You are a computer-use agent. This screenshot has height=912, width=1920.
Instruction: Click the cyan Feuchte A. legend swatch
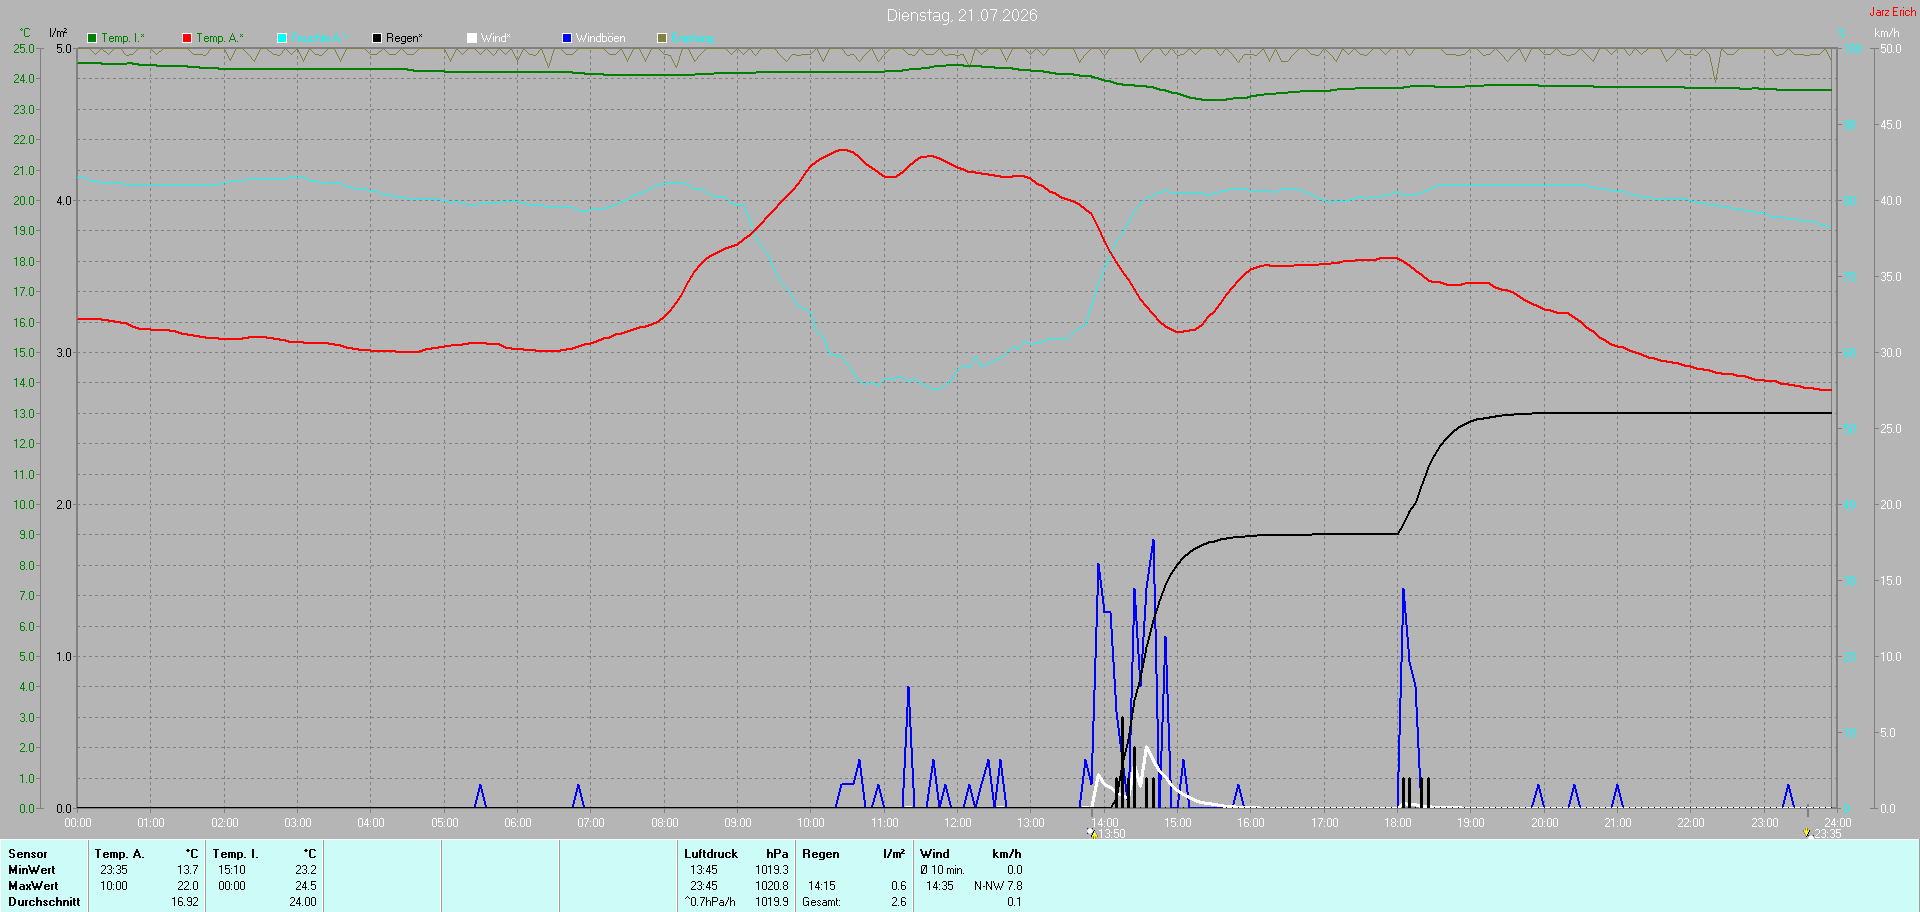click(282, 38)
